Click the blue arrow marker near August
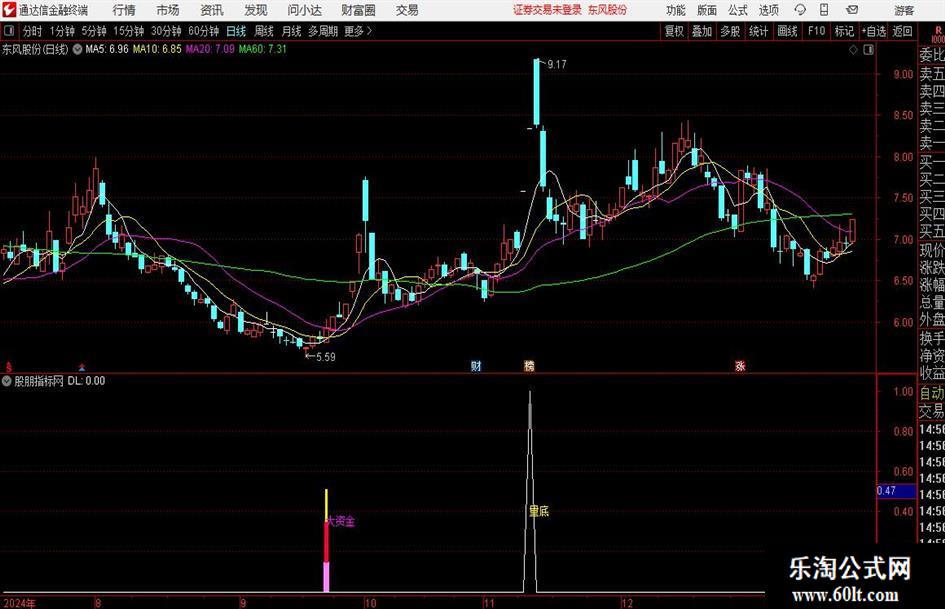 (x=82, y=367)
